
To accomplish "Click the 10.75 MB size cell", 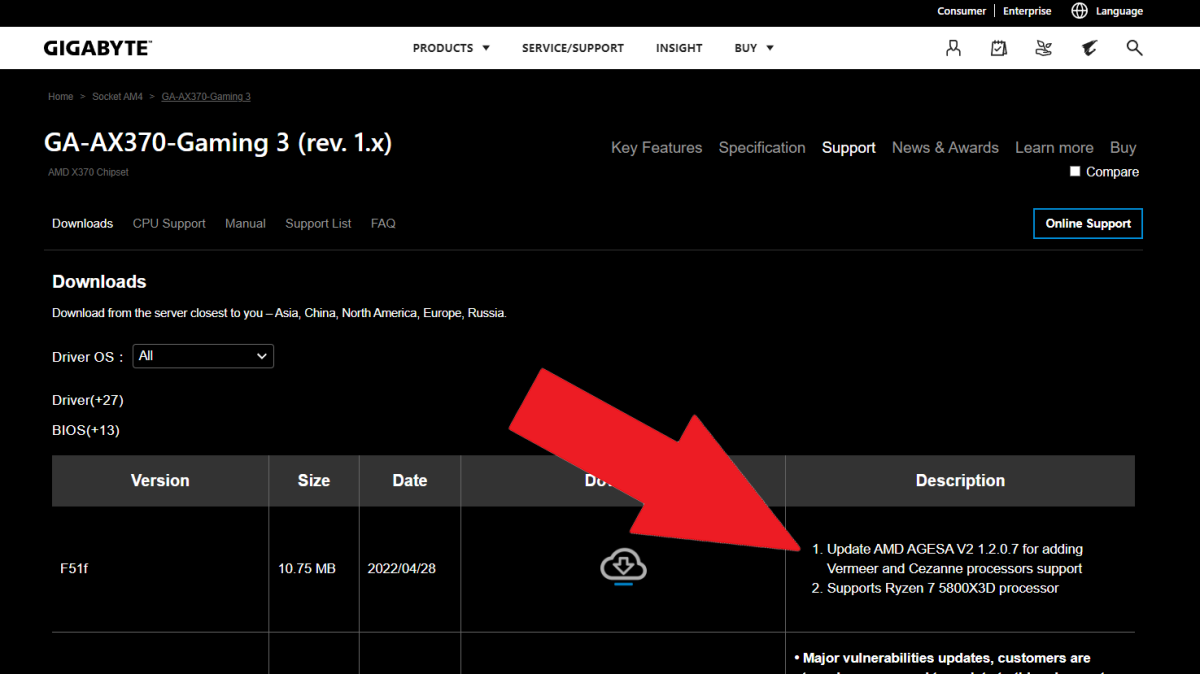I will (313, 569).
